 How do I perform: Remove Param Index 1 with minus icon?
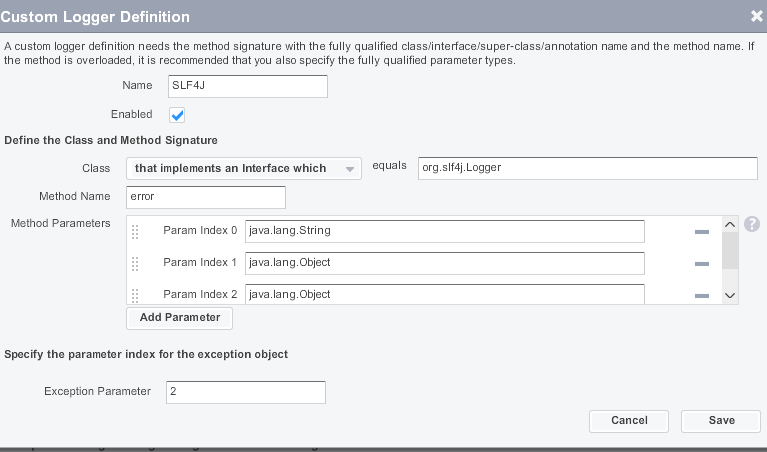[701, 263]
